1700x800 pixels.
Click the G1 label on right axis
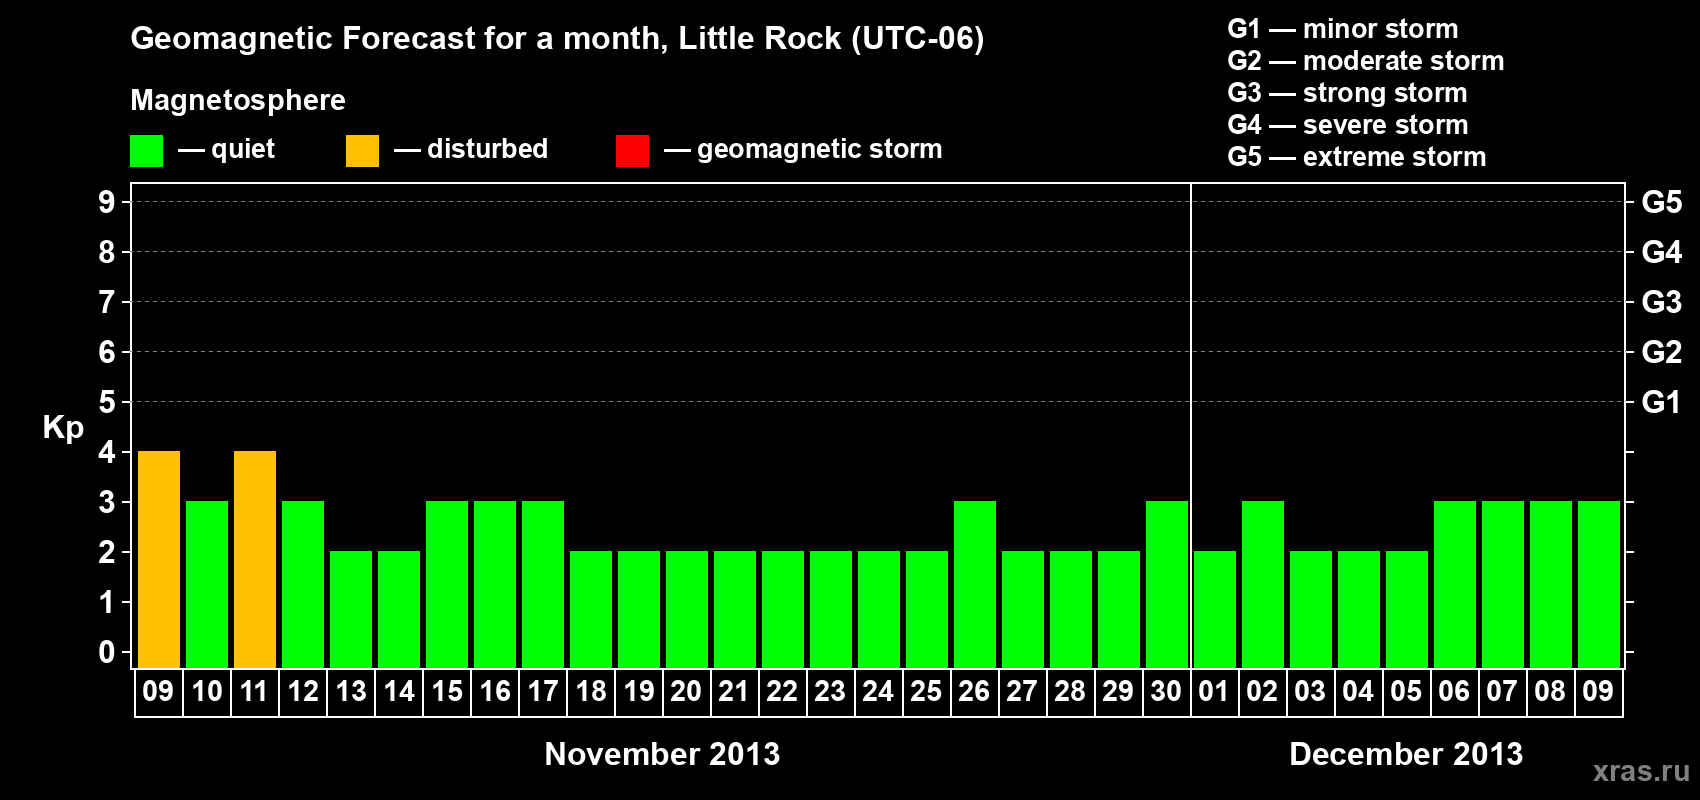(x=1662, y=402)
